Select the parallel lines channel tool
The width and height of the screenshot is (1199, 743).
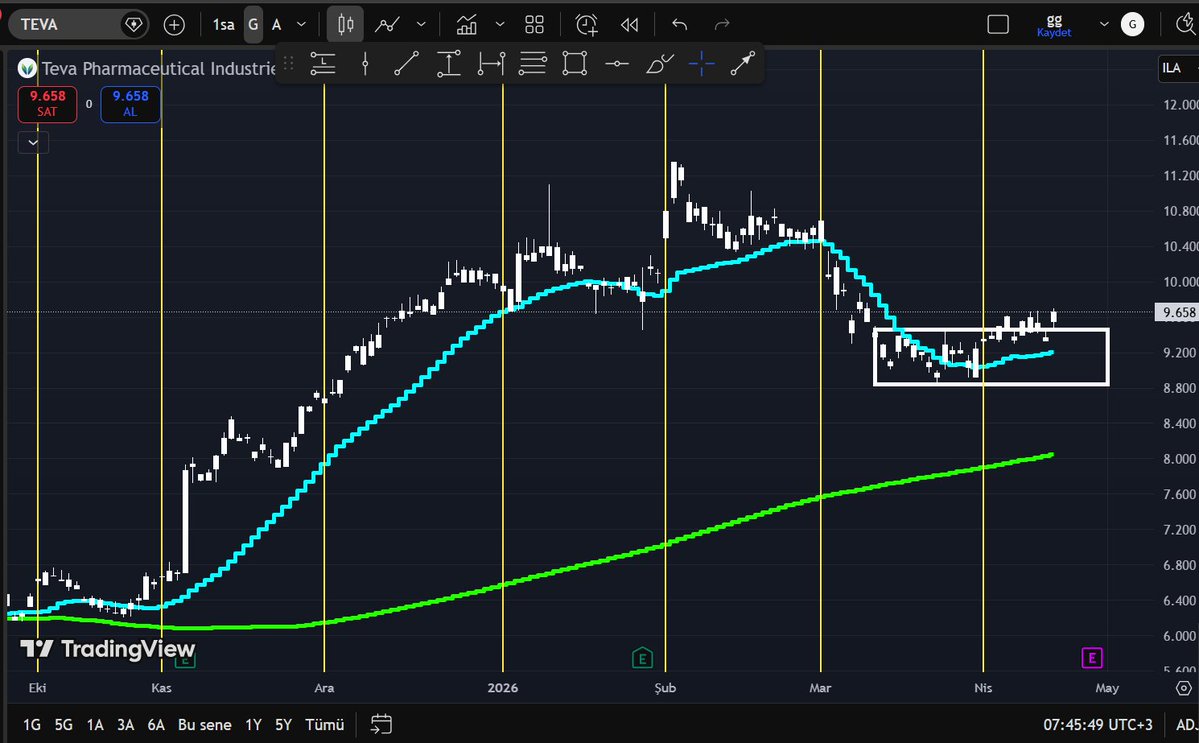tap(532, 63)
